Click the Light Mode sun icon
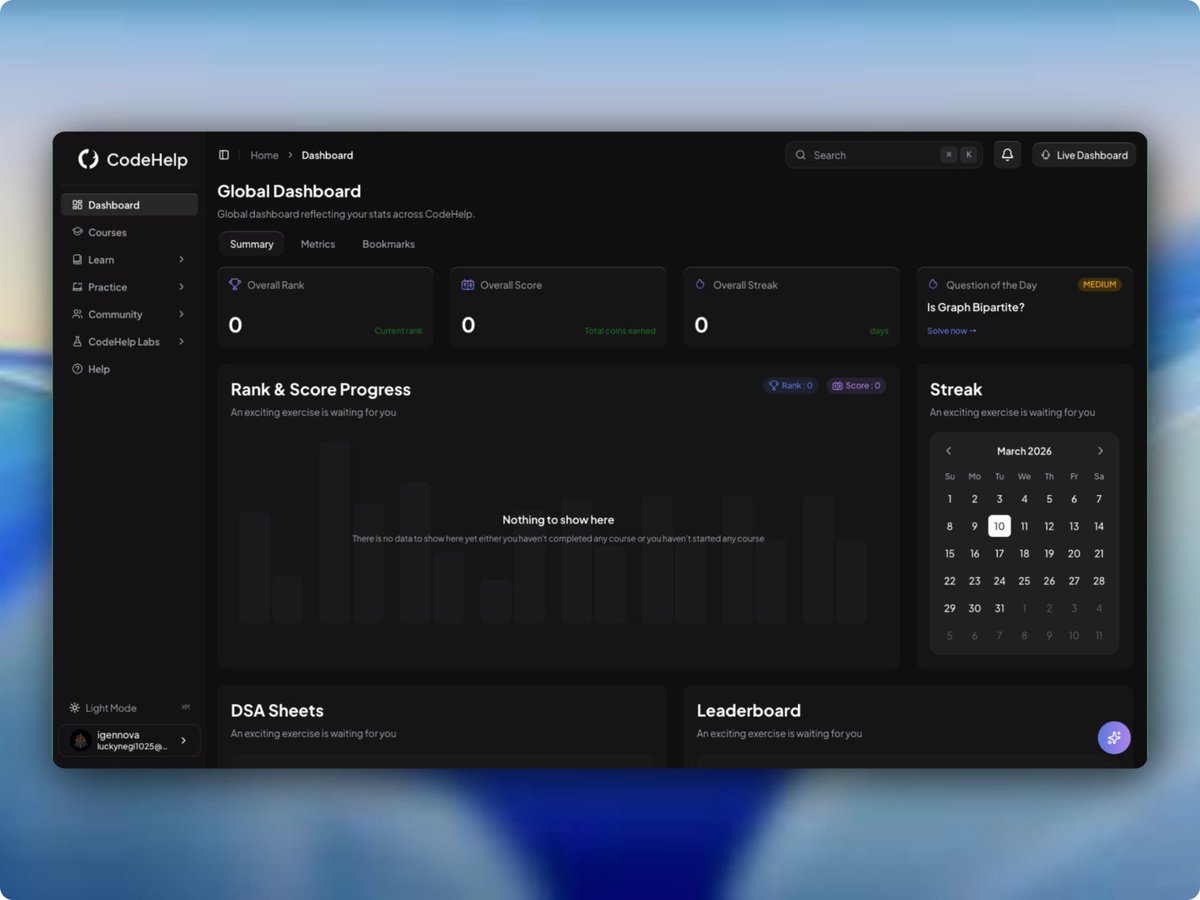 (x=74, y=708)
